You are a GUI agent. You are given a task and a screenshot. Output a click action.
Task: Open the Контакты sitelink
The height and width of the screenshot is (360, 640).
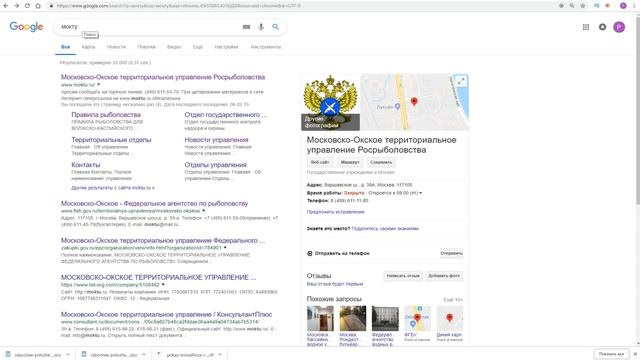pos(86,165)
